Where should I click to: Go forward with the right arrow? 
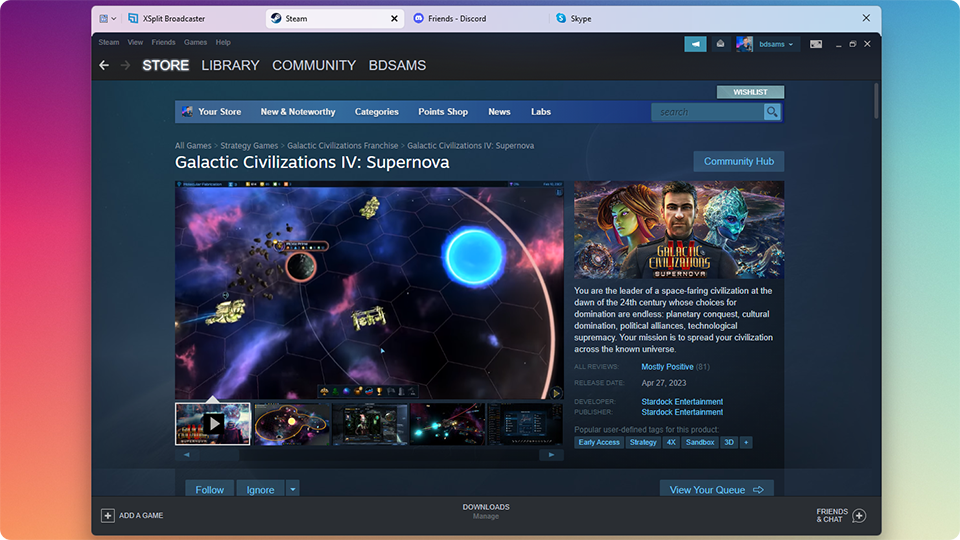click(x=126, y=65)
